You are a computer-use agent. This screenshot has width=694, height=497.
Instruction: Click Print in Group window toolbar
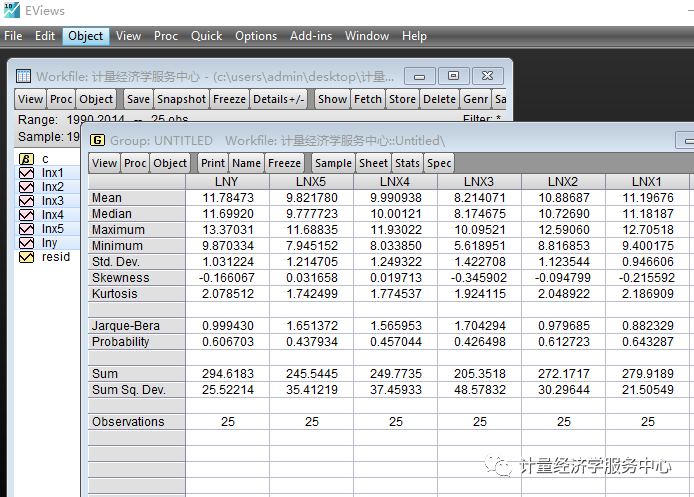(213, 163)
